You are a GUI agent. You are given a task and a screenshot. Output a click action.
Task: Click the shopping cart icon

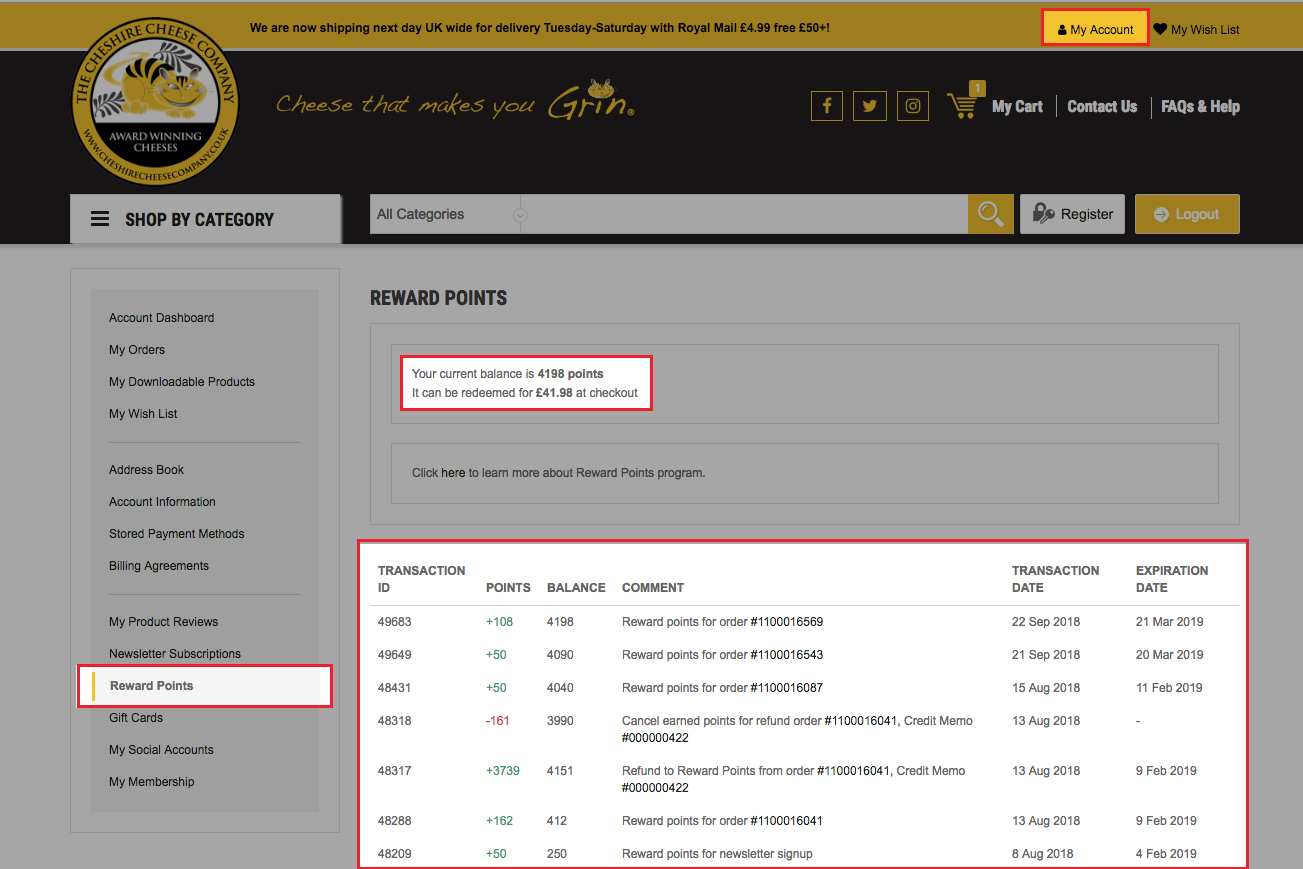point(962,106)
